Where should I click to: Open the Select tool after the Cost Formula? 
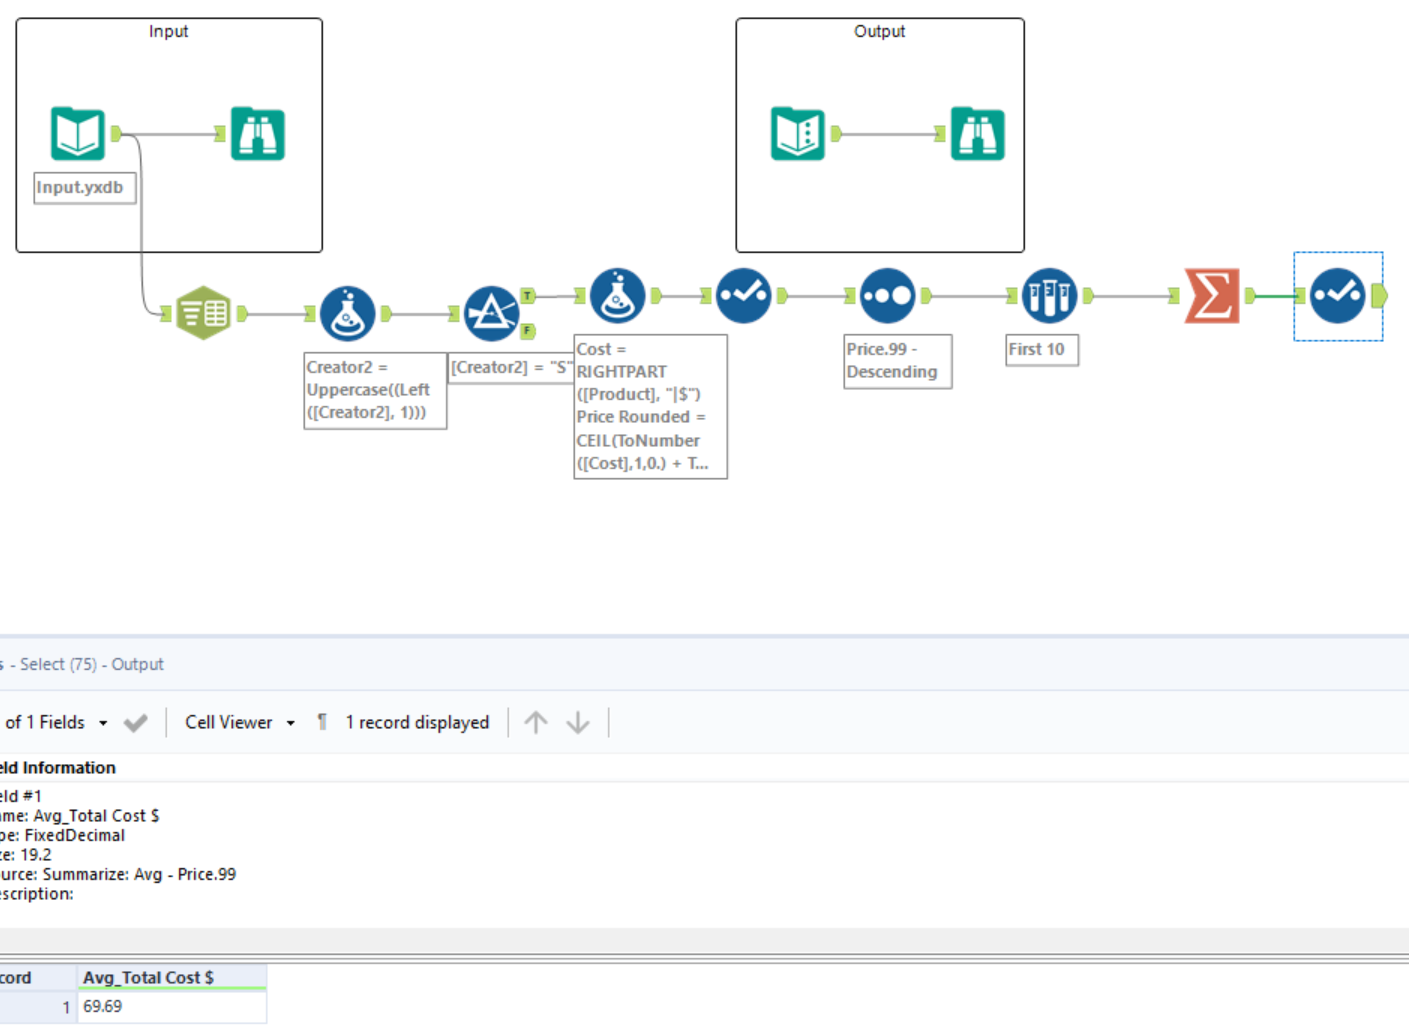pyautogui.click(x=743, y=296)
